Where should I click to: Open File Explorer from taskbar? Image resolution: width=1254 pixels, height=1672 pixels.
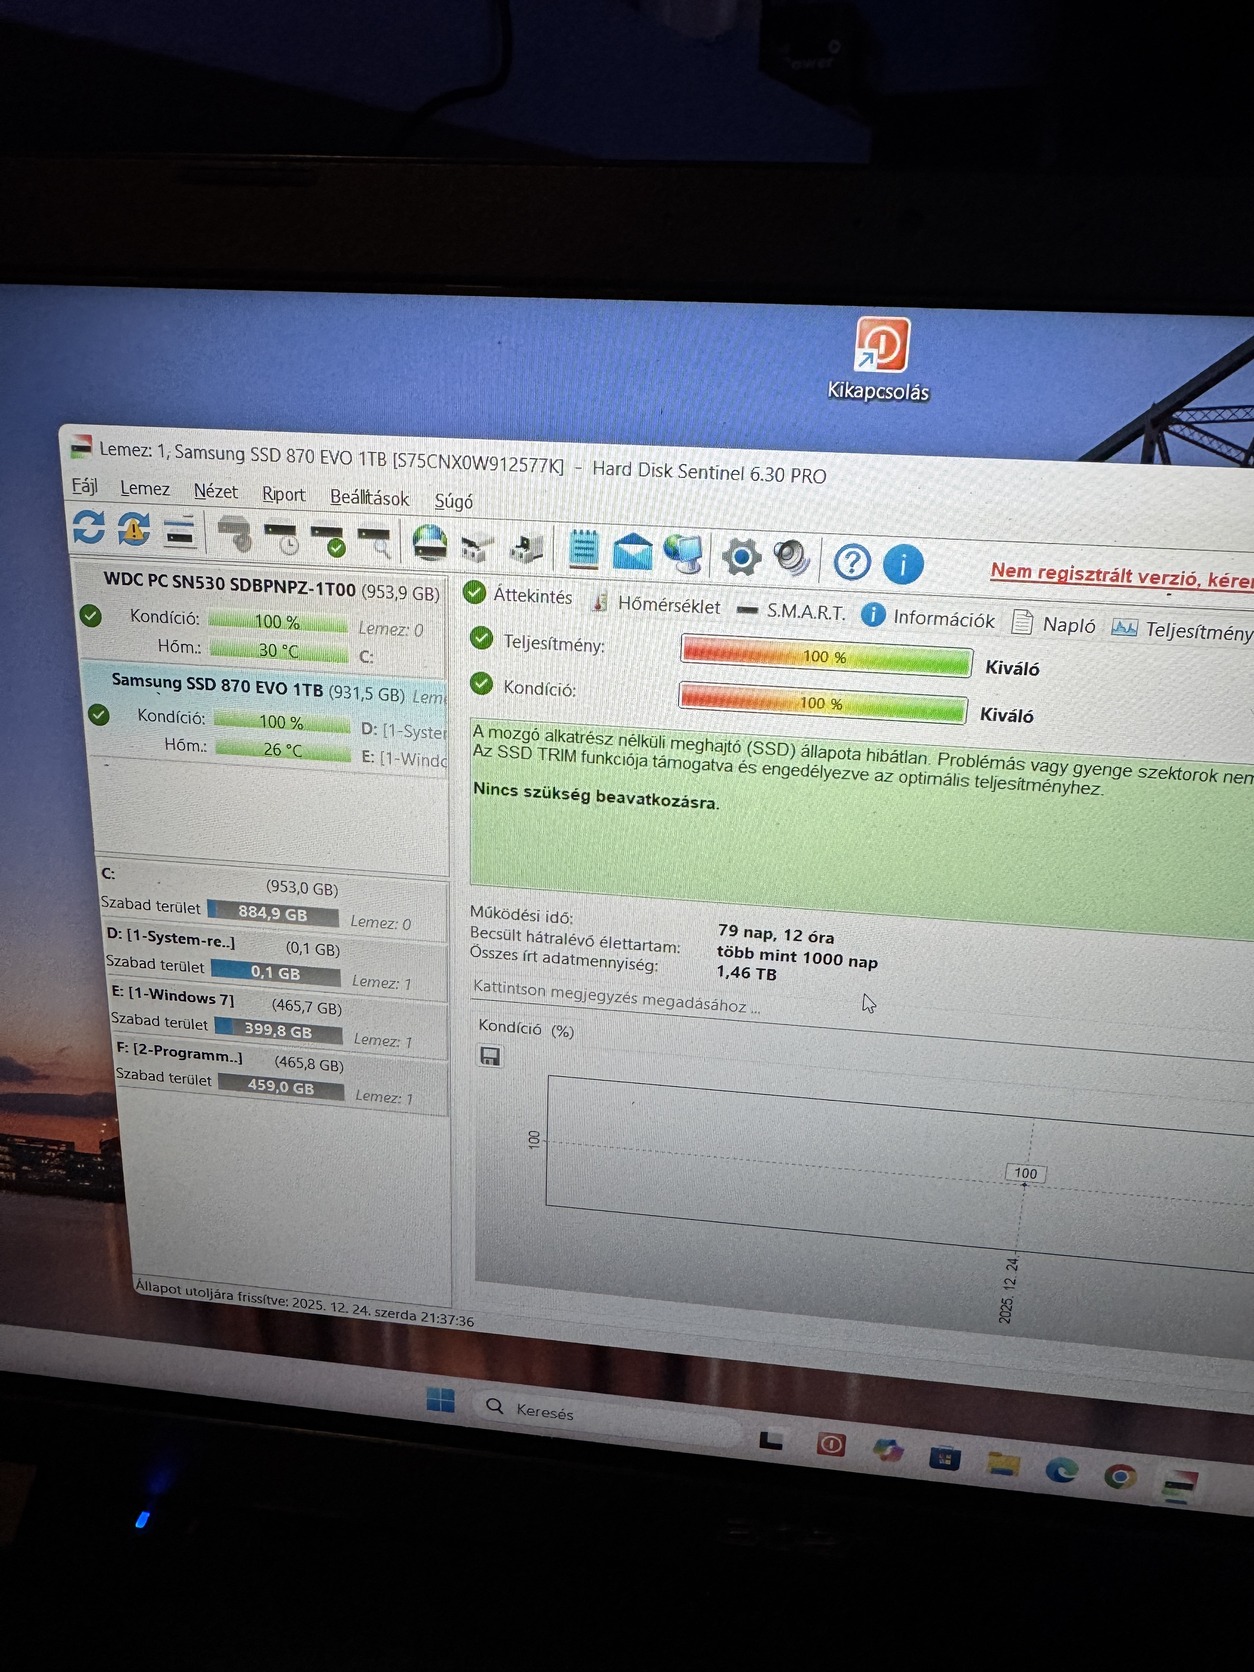[x=1003, y=1464]
